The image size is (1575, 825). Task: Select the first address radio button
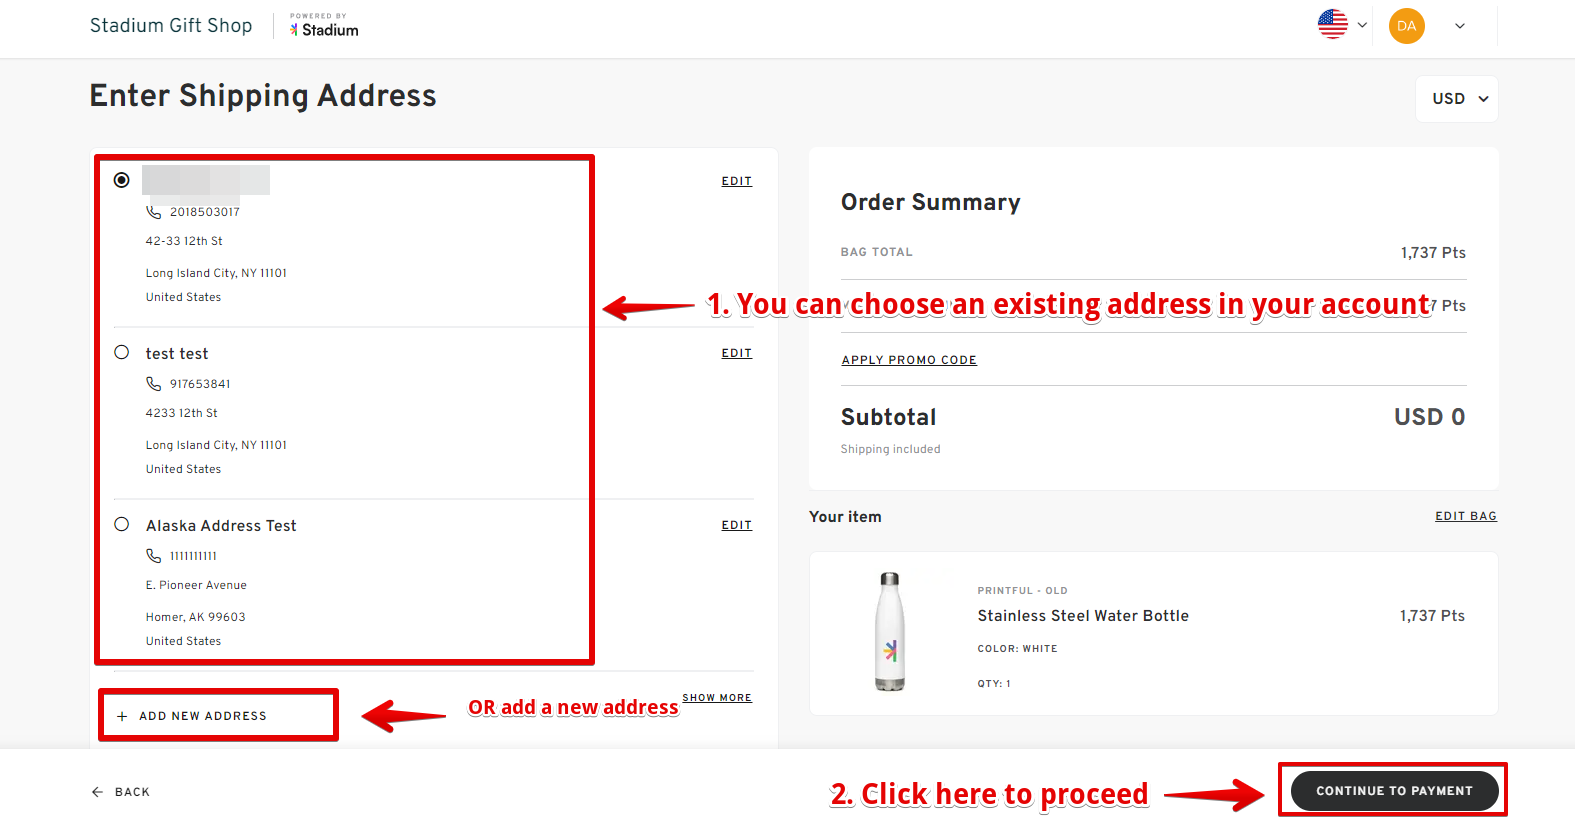coord(122,180)
